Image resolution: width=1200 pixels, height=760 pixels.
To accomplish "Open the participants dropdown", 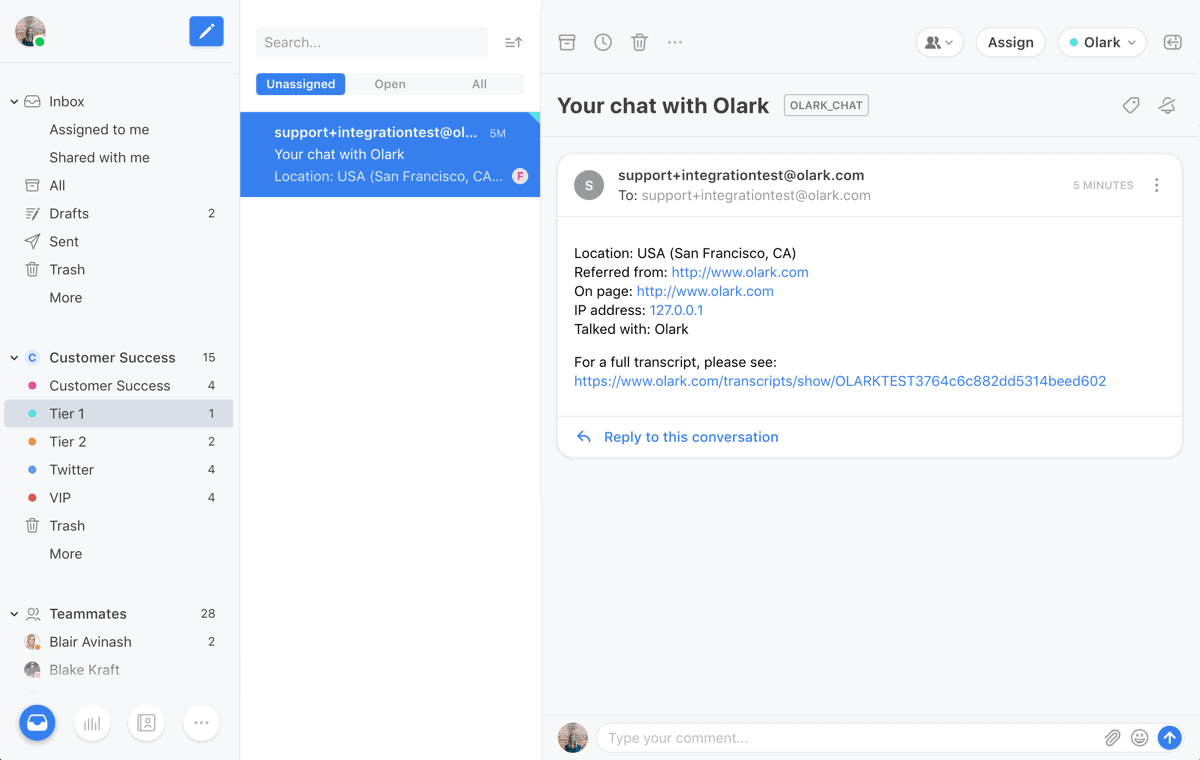I will click(x=939, y=42).
